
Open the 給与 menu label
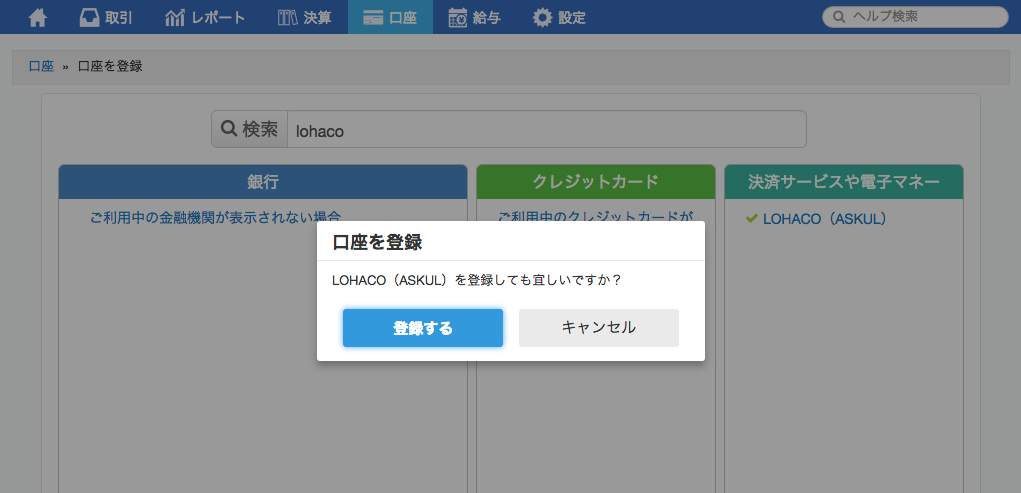[486, 18]
